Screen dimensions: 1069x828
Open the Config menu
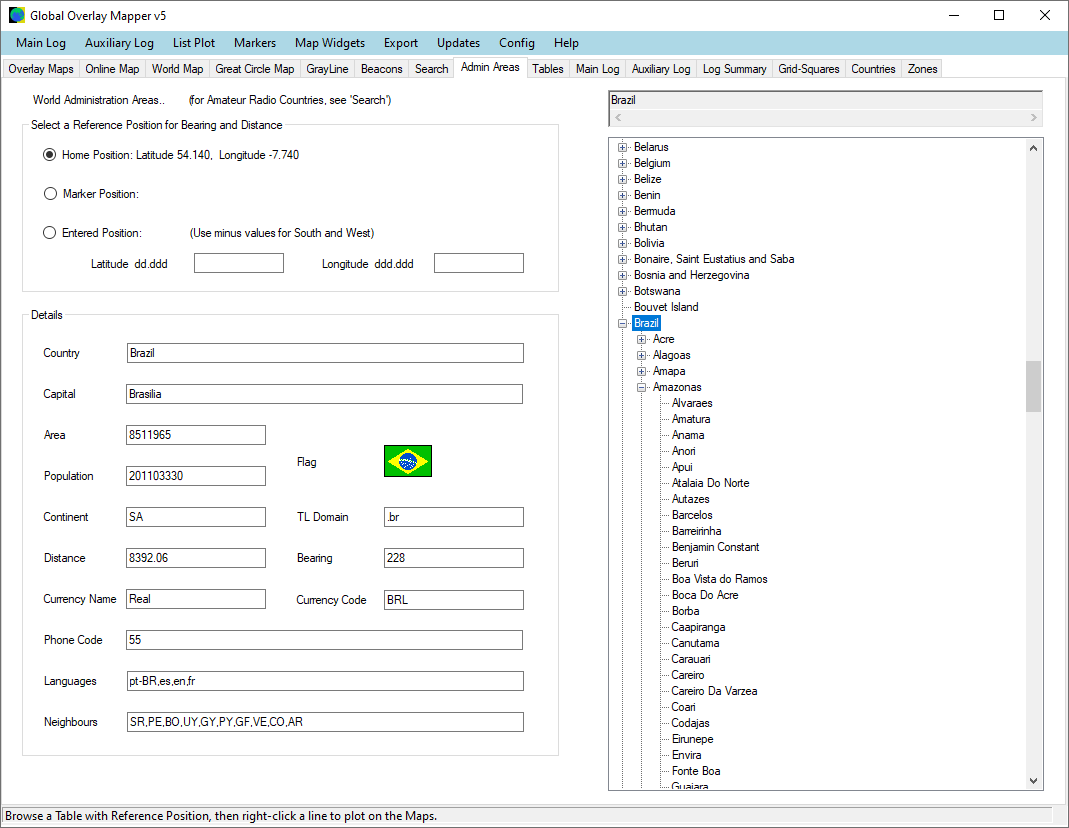tap(517, 43)
